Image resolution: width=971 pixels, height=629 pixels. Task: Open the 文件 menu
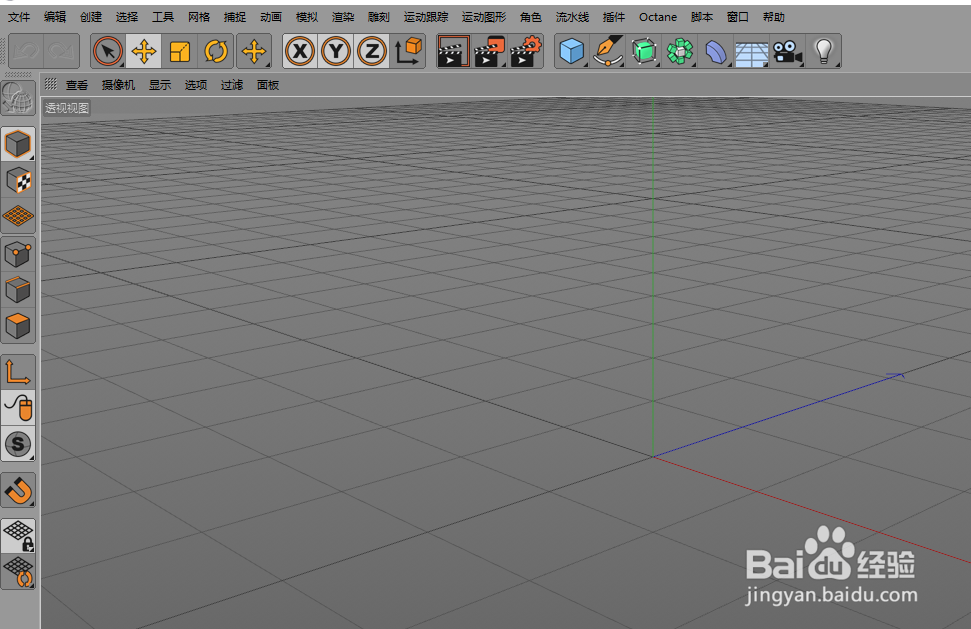(19, 17)
